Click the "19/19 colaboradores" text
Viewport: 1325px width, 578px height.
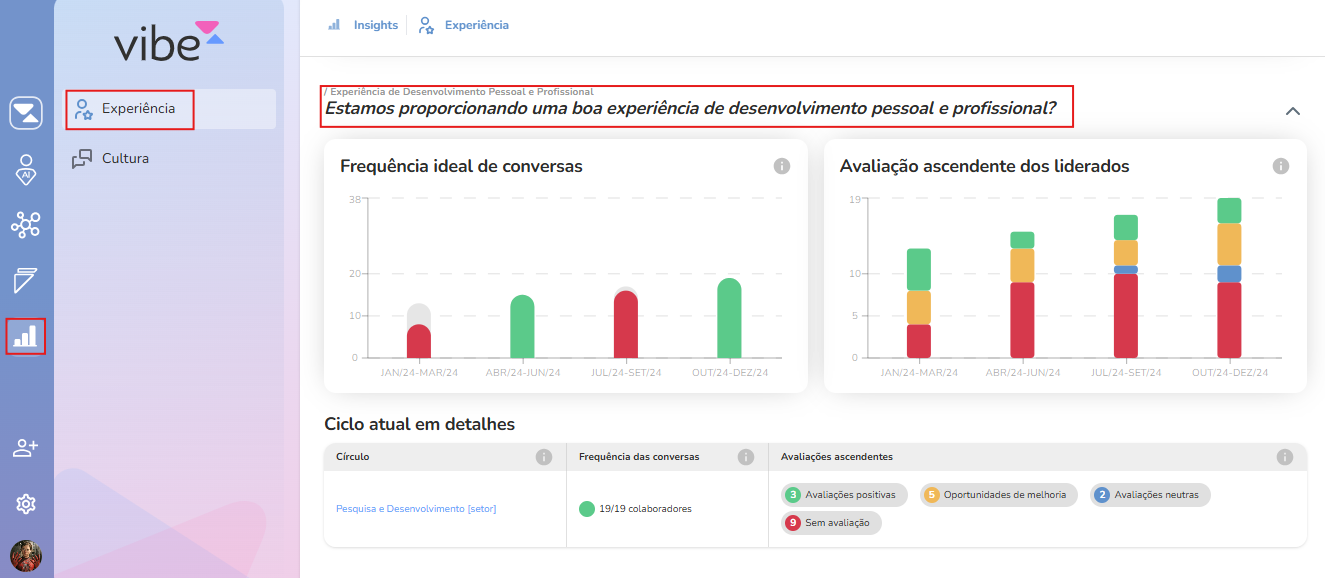645,509
